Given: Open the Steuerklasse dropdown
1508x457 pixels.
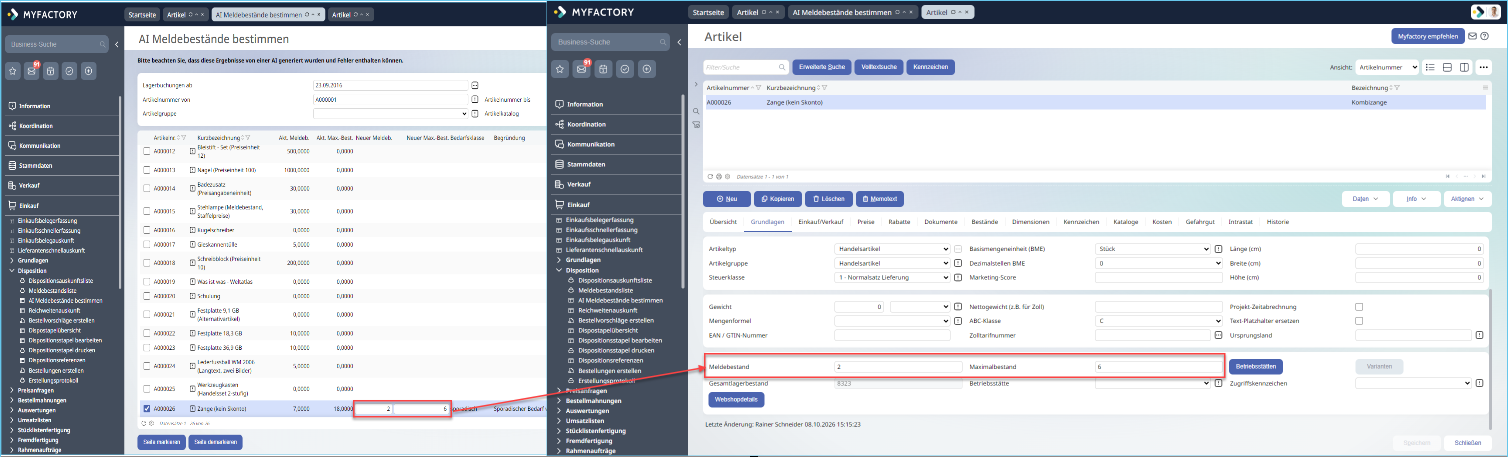Looking at the screenshot, I should point(892,277).
